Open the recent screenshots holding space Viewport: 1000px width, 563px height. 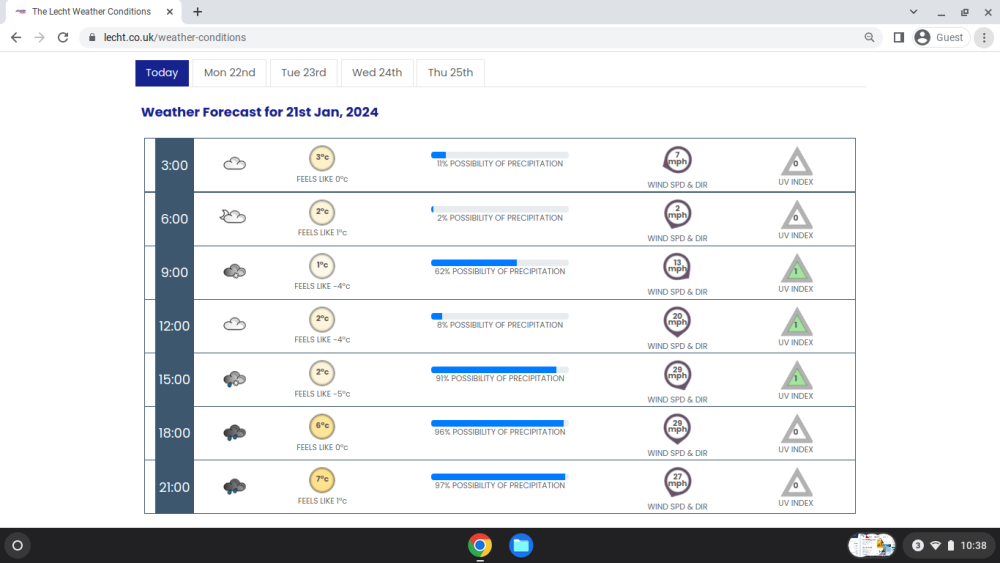tap(872, 545)
